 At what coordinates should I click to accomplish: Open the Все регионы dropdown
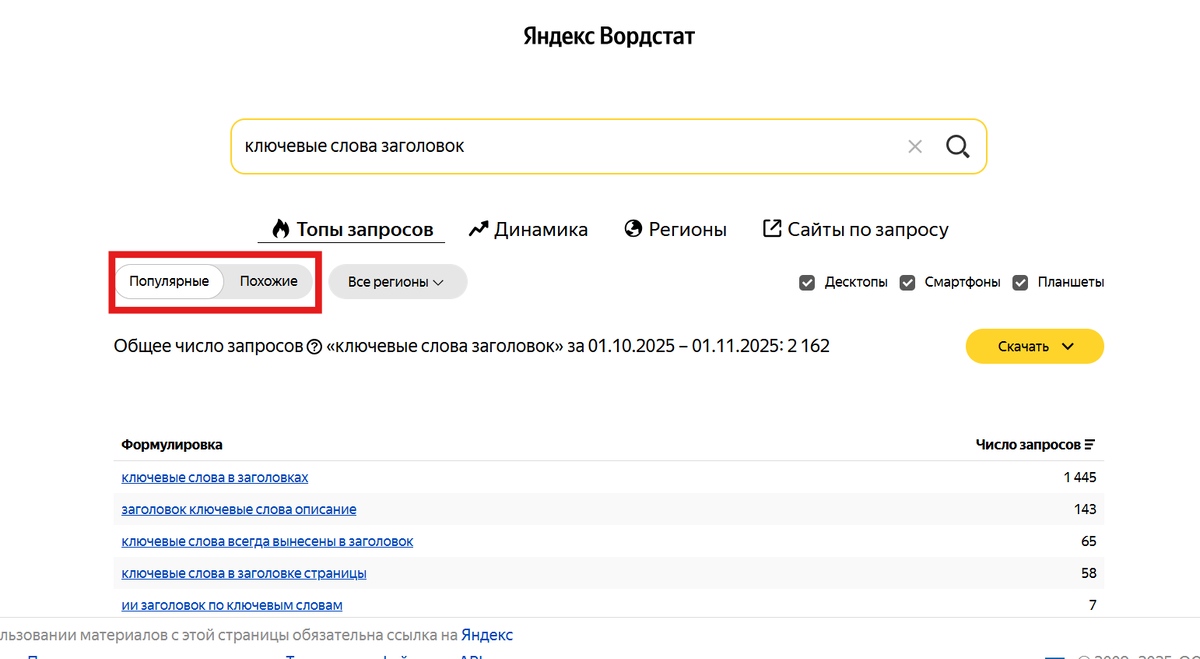397,282
